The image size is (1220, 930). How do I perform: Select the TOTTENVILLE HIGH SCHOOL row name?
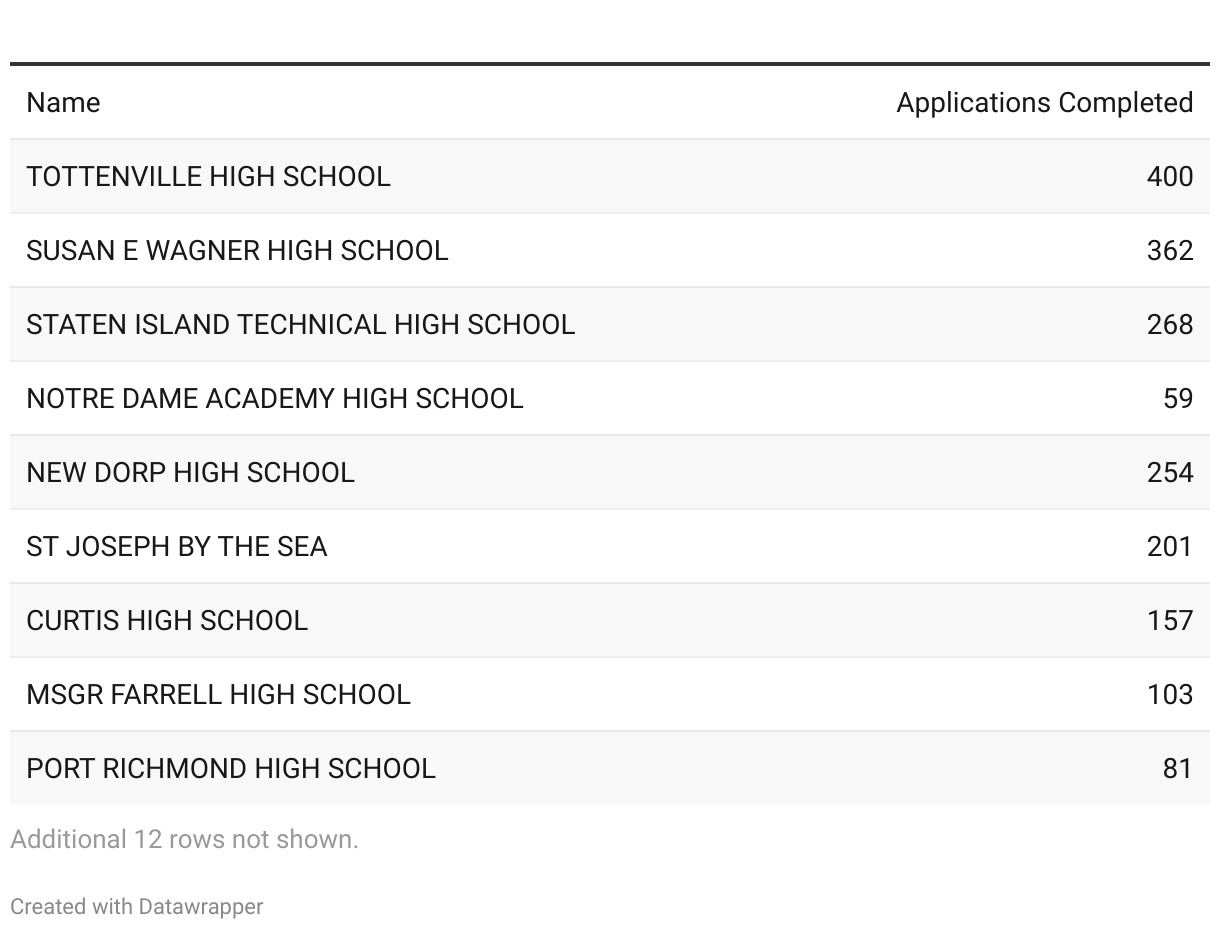(x=208, y=177)
